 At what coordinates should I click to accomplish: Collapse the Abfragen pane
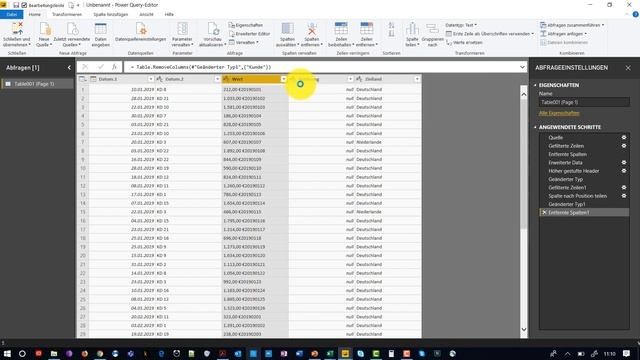(69, 68)
